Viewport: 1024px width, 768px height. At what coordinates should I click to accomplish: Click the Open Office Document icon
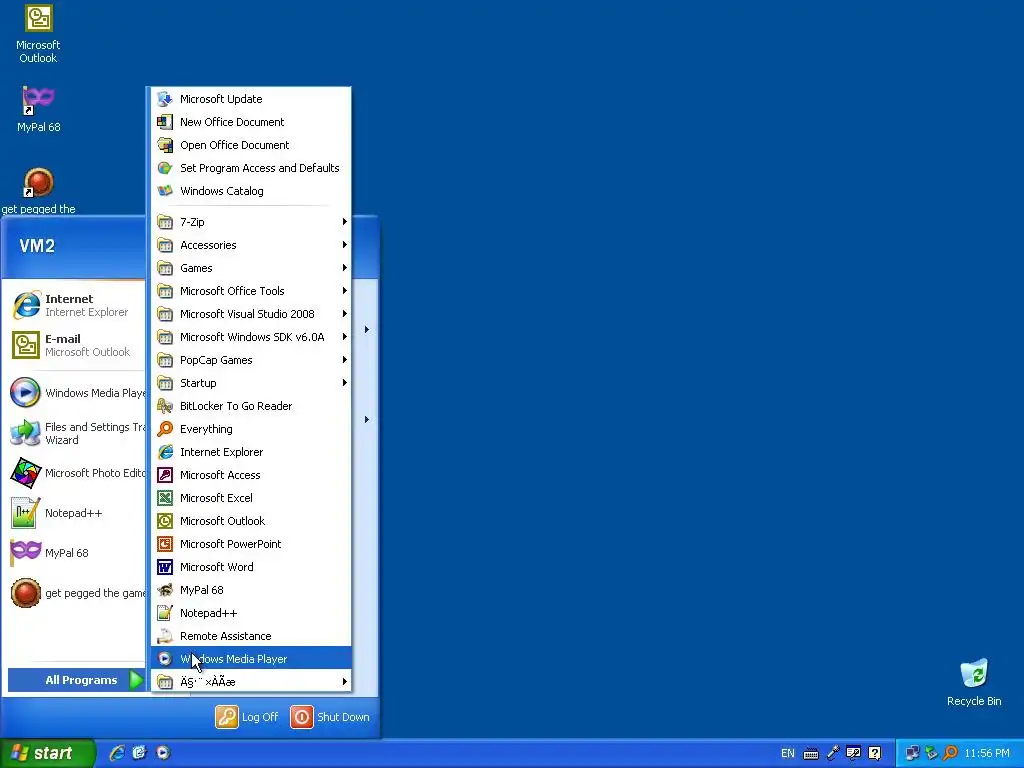click(x=165, y=145)
